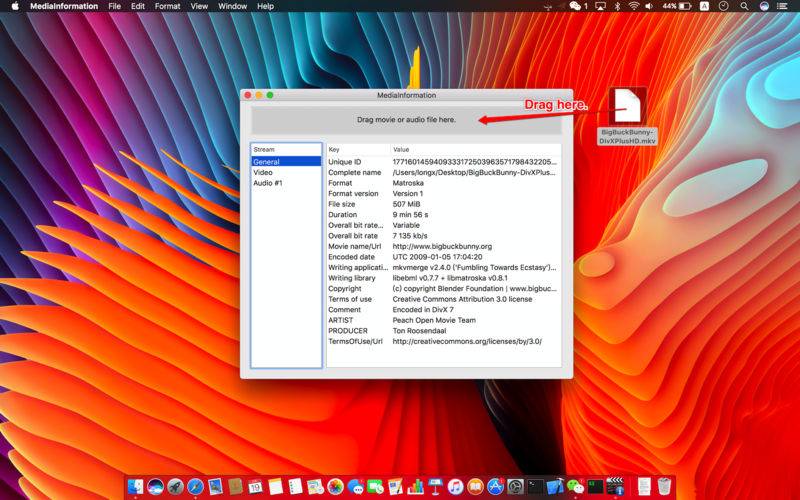
Task: Select the Unique ID row
Action: click(443, 162)
